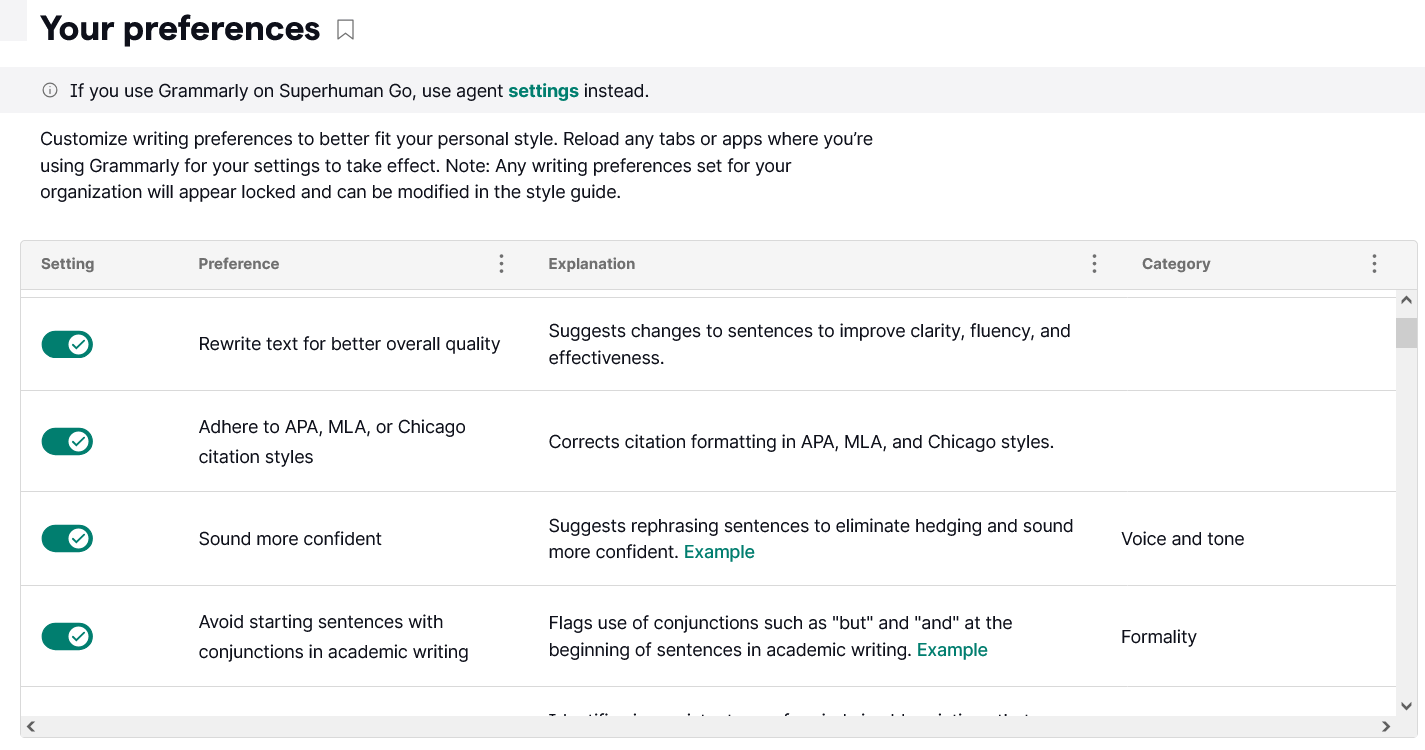Switch off Avoid starting sentences with conjunctions
Image resolution: width=1425 pixels, height=750 pixels.
click(x=67, y=637)
